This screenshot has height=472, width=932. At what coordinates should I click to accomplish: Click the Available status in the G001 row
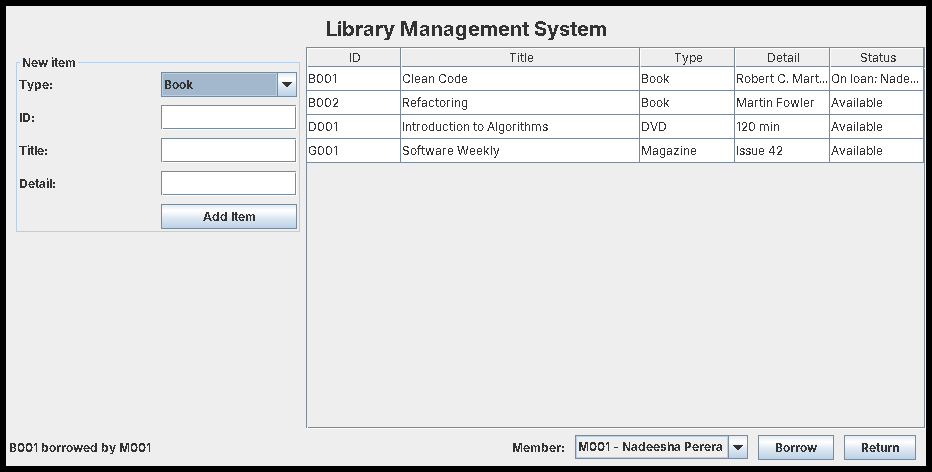coord(877,150)
